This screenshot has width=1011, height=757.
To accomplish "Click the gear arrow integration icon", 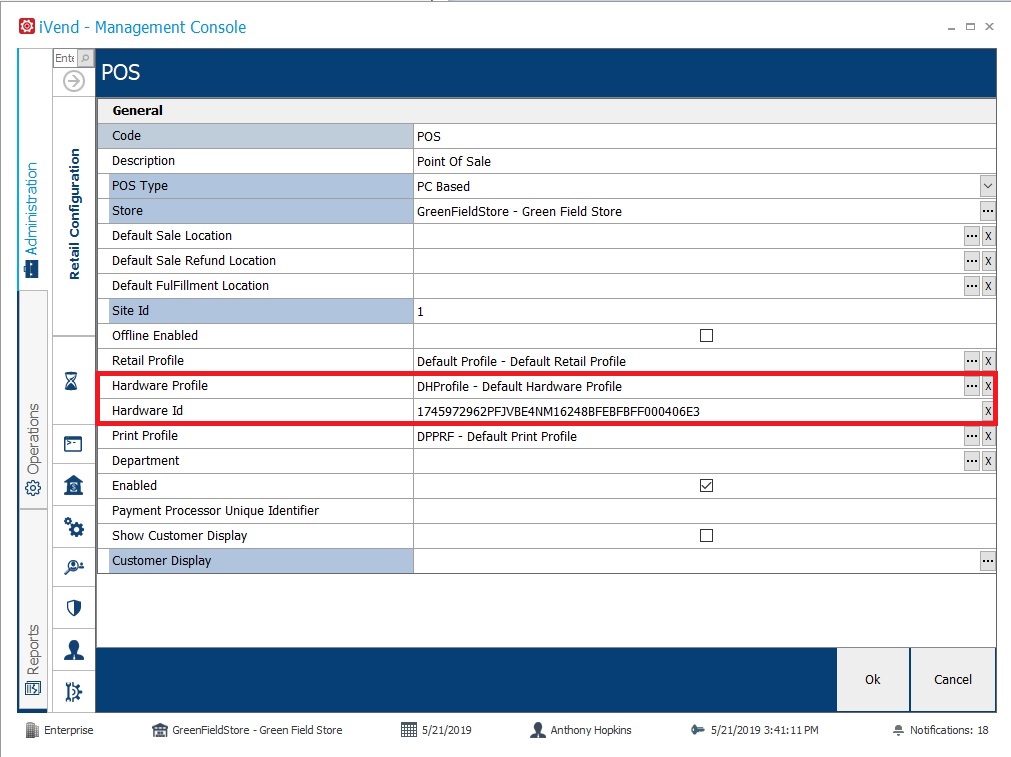I will click(x=74, y=692).
